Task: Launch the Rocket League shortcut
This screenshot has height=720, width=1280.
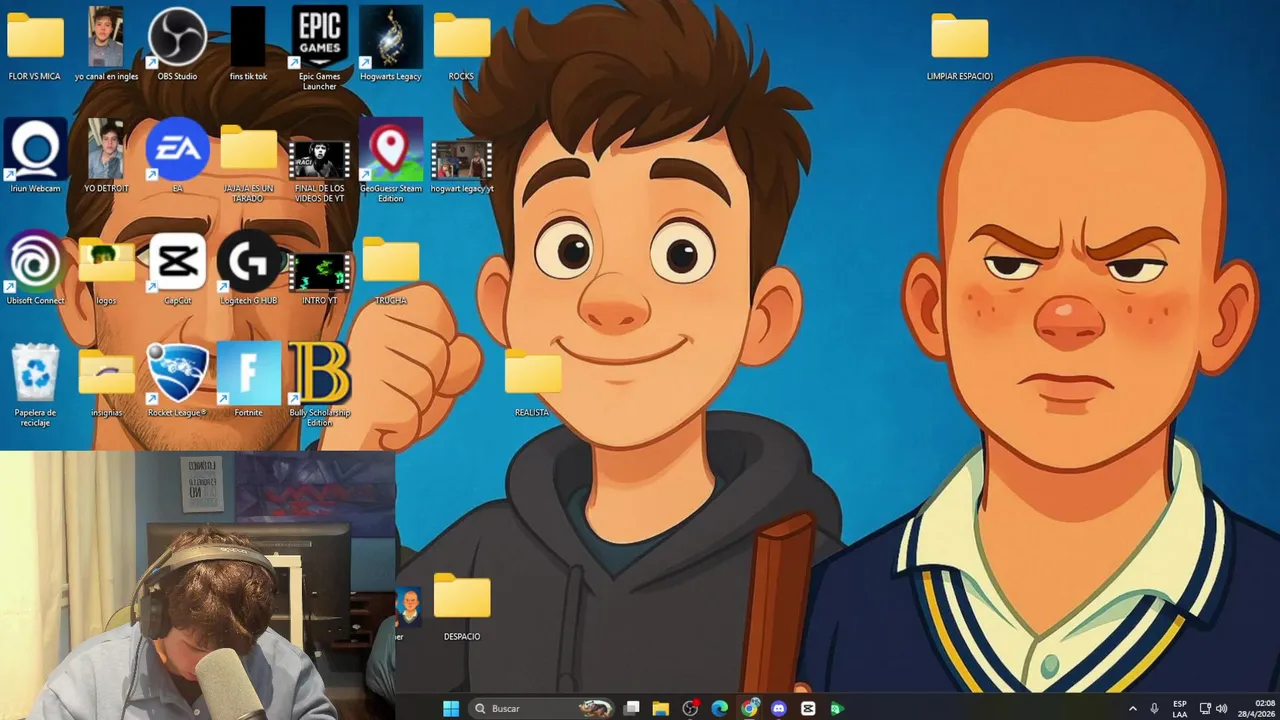Action: click(177, 380)
